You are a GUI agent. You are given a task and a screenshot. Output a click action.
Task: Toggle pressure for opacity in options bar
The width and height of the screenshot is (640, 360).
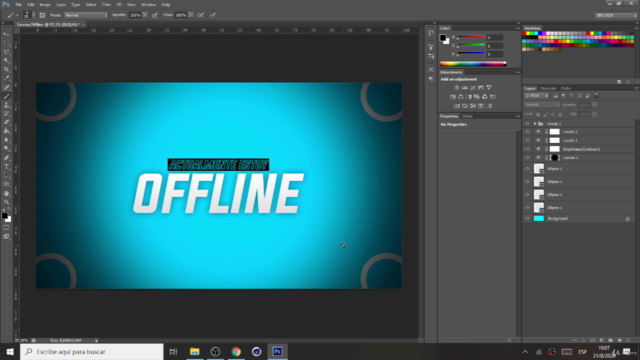(155, 15)
